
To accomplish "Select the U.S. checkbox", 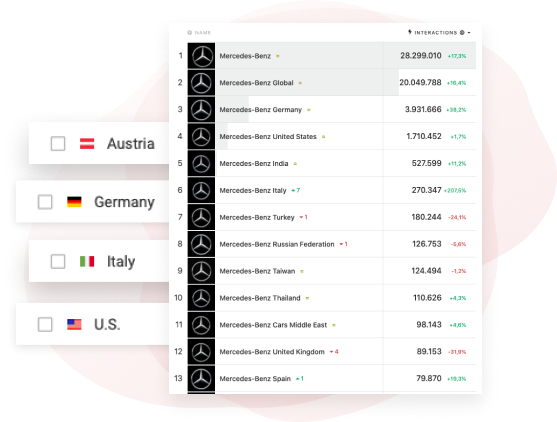I will pyautogui.click(x=45, y=324).
